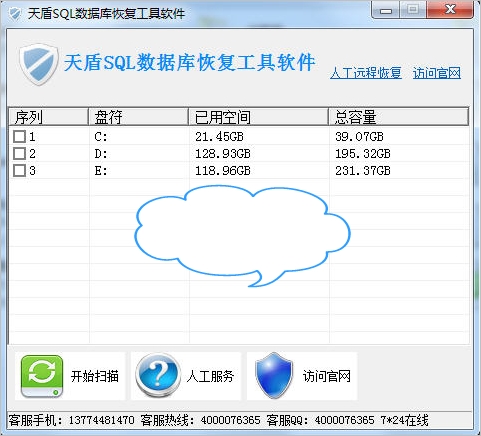The image size is (481, 436).
Task: Minimize the window
Action: tap(386, 10)
